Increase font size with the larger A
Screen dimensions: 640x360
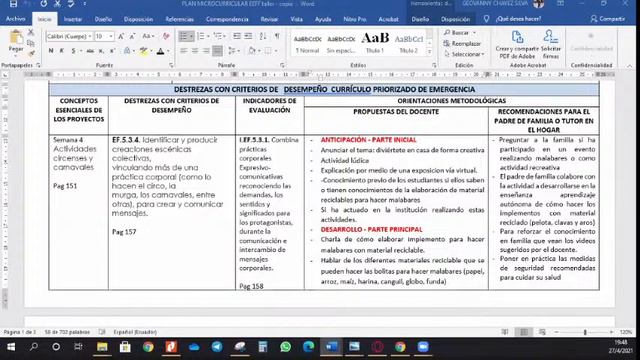[x=121, y=36]
